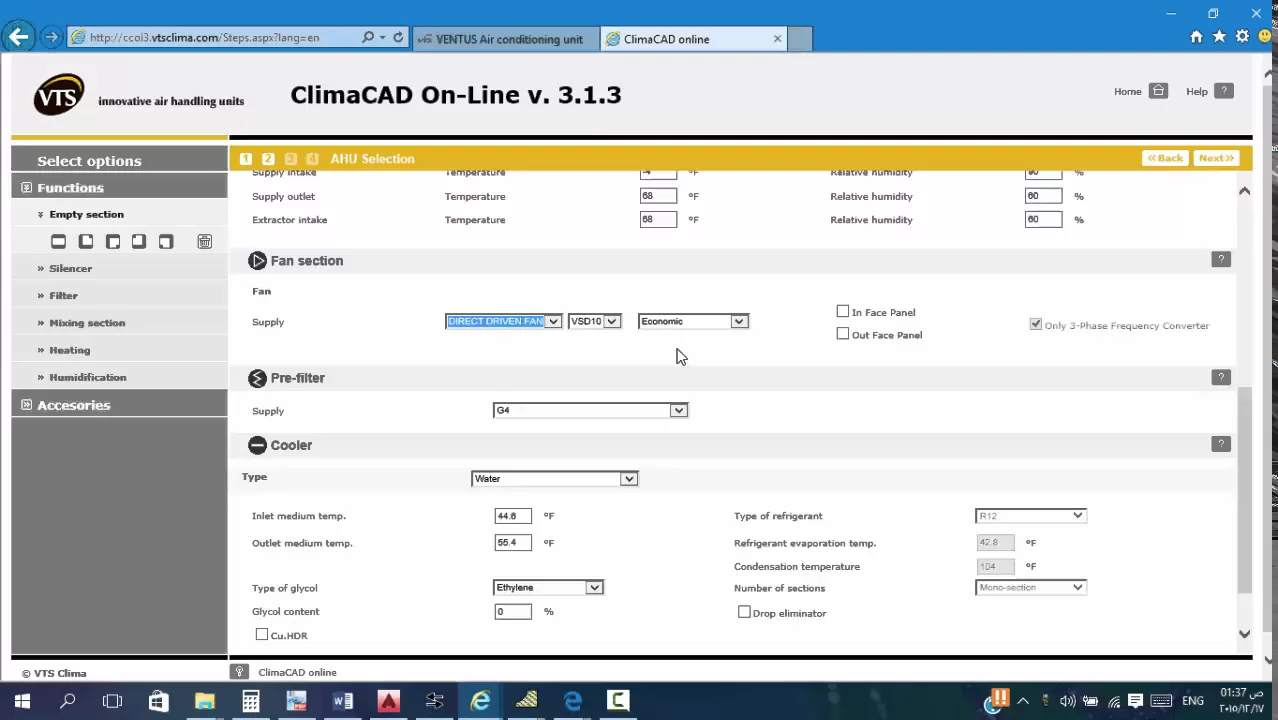Open the Windows Start menu

click(x=22, y=701)
